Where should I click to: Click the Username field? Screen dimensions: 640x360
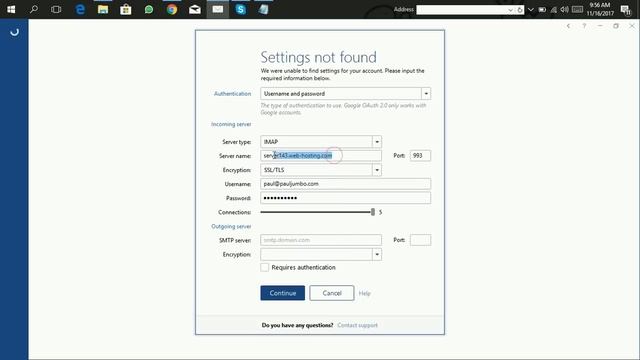point(345,184)
